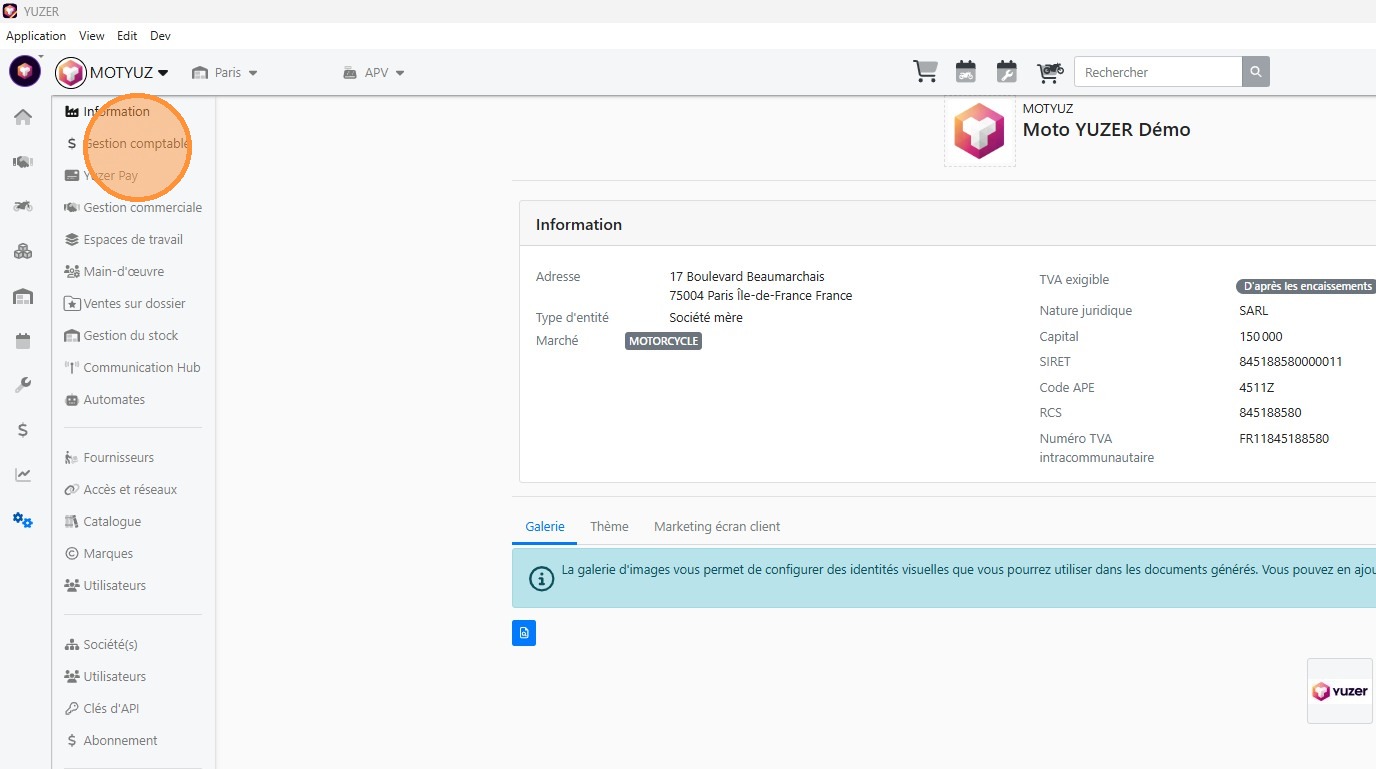Click the legal form value SARL

coord(1253,310)
